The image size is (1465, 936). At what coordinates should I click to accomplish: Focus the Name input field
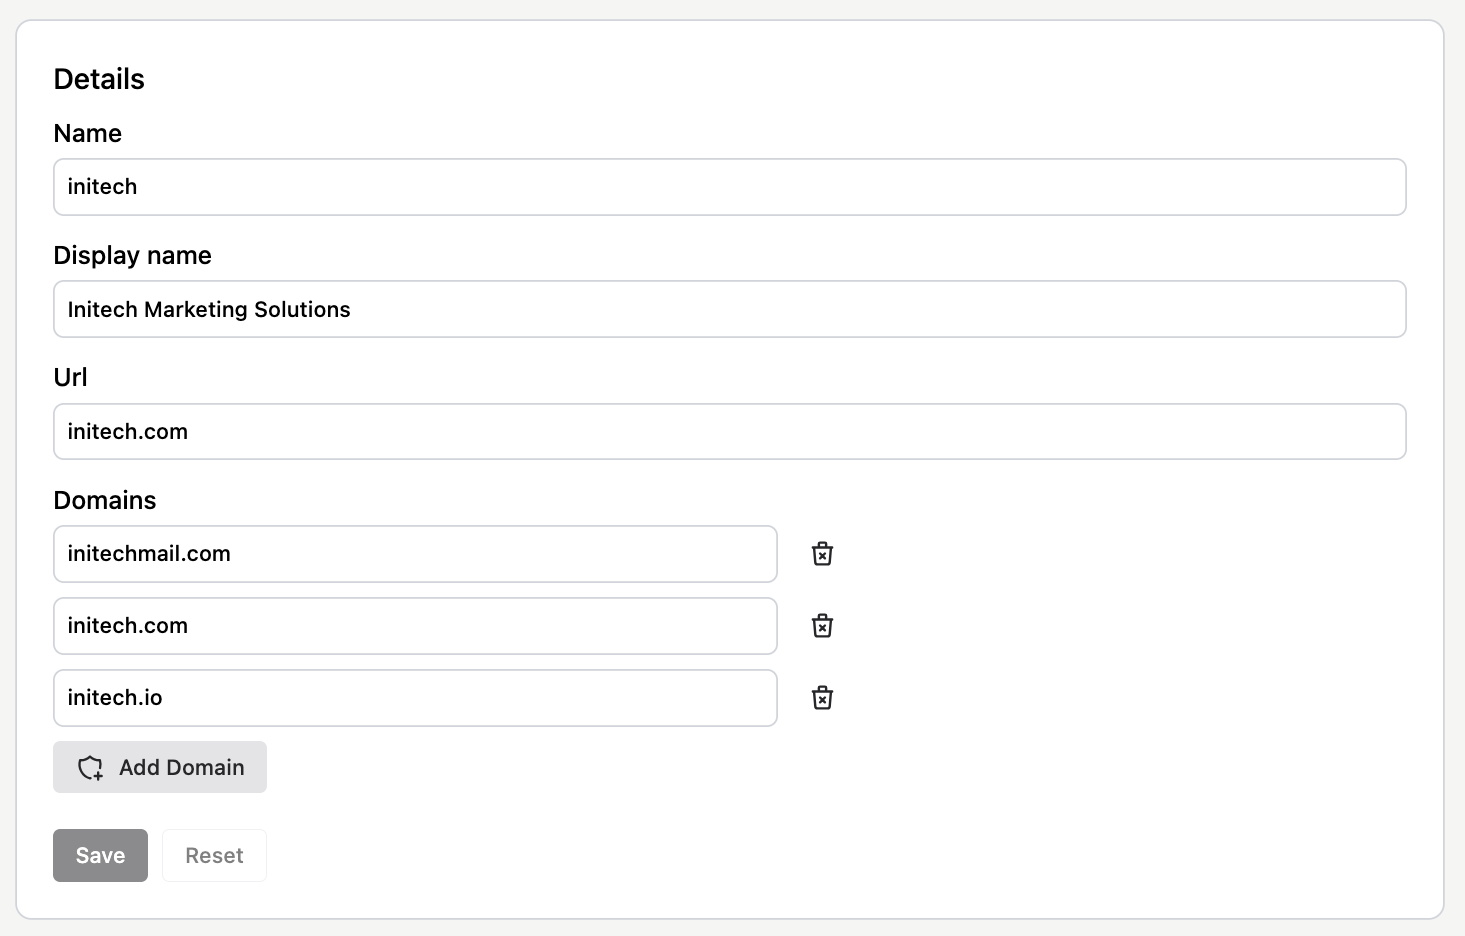pyautogui.click(x=730, y=187)
